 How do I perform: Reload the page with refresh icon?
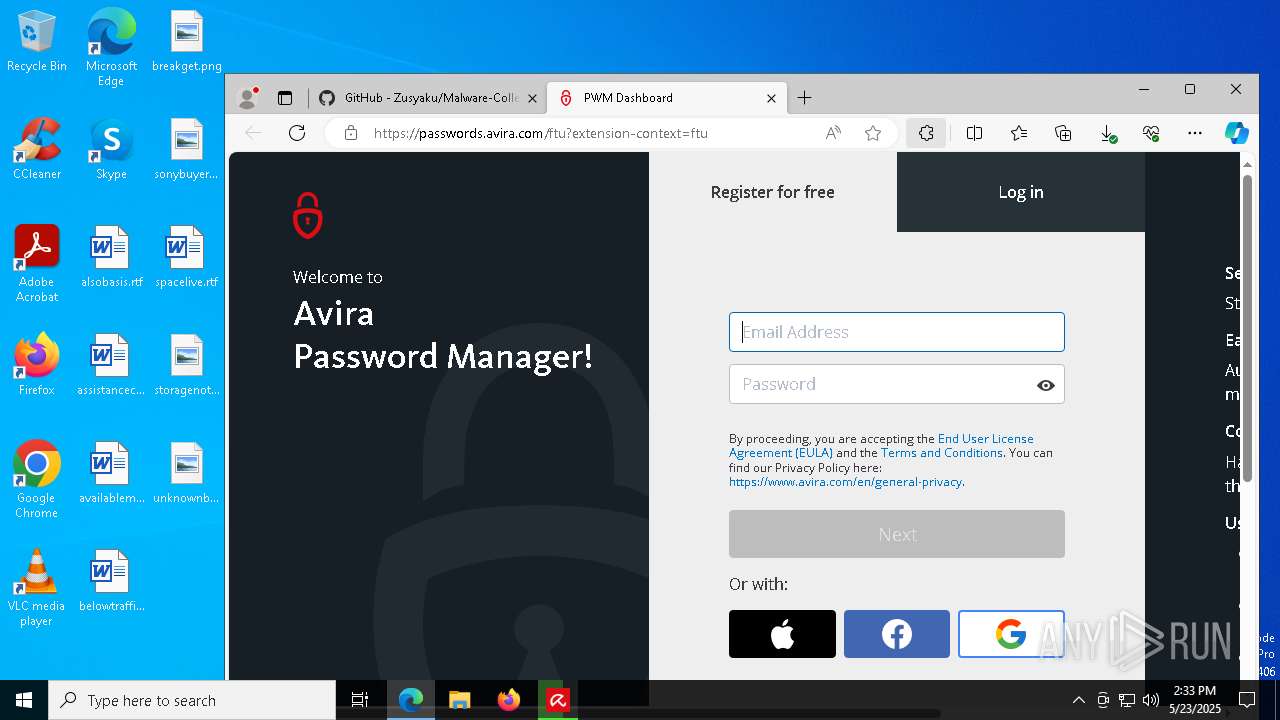[297, 133]
